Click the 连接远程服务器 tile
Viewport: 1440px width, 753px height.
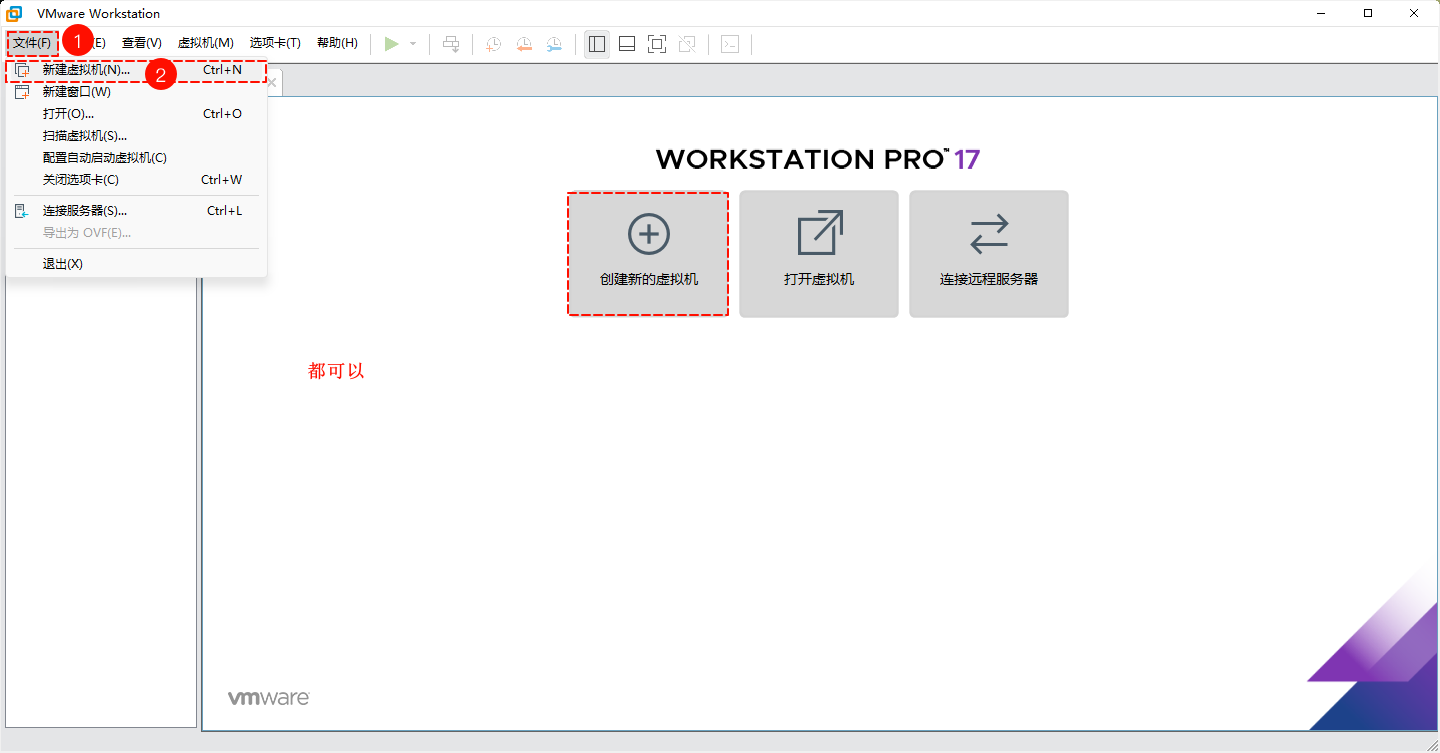tap(989, 254)
